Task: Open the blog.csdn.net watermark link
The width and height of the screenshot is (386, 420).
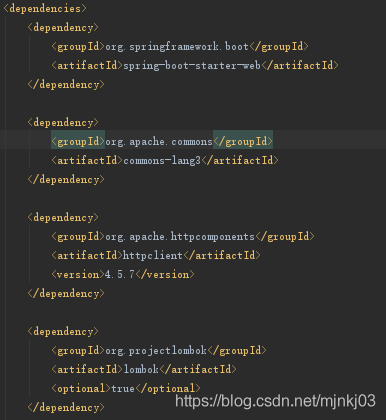Action: (x=275, y=401)
